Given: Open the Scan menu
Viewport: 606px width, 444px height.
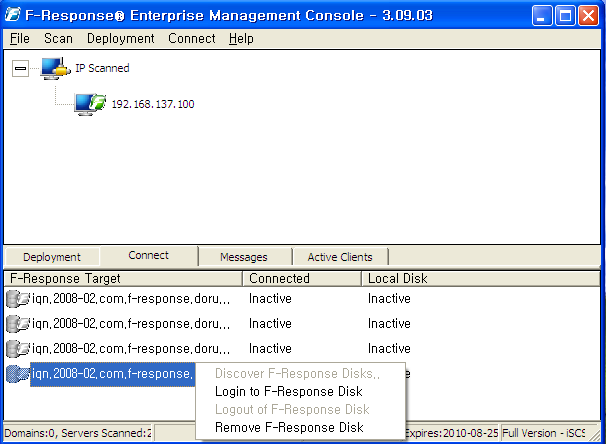Looking at the screenshot, I should (58, 39).
